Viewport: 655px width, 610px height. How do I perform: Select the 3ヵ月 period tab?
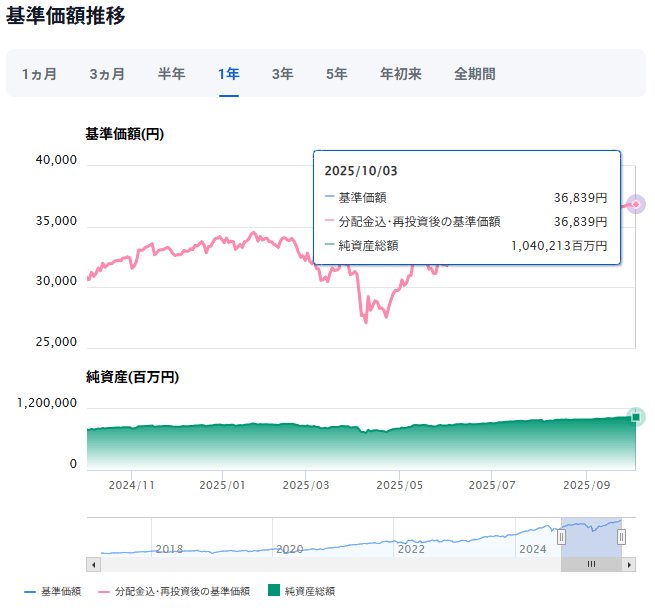pos(107,74)
